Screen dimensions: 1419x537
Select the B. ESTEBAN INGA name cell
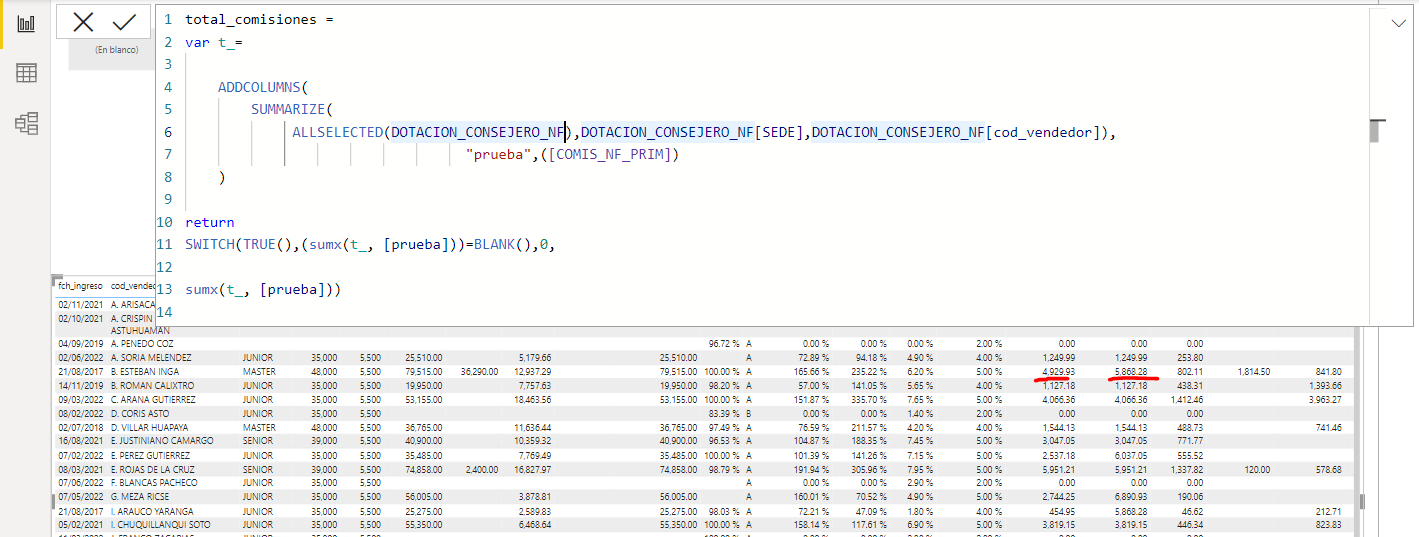pyautogui.click(x=144, y=371)
